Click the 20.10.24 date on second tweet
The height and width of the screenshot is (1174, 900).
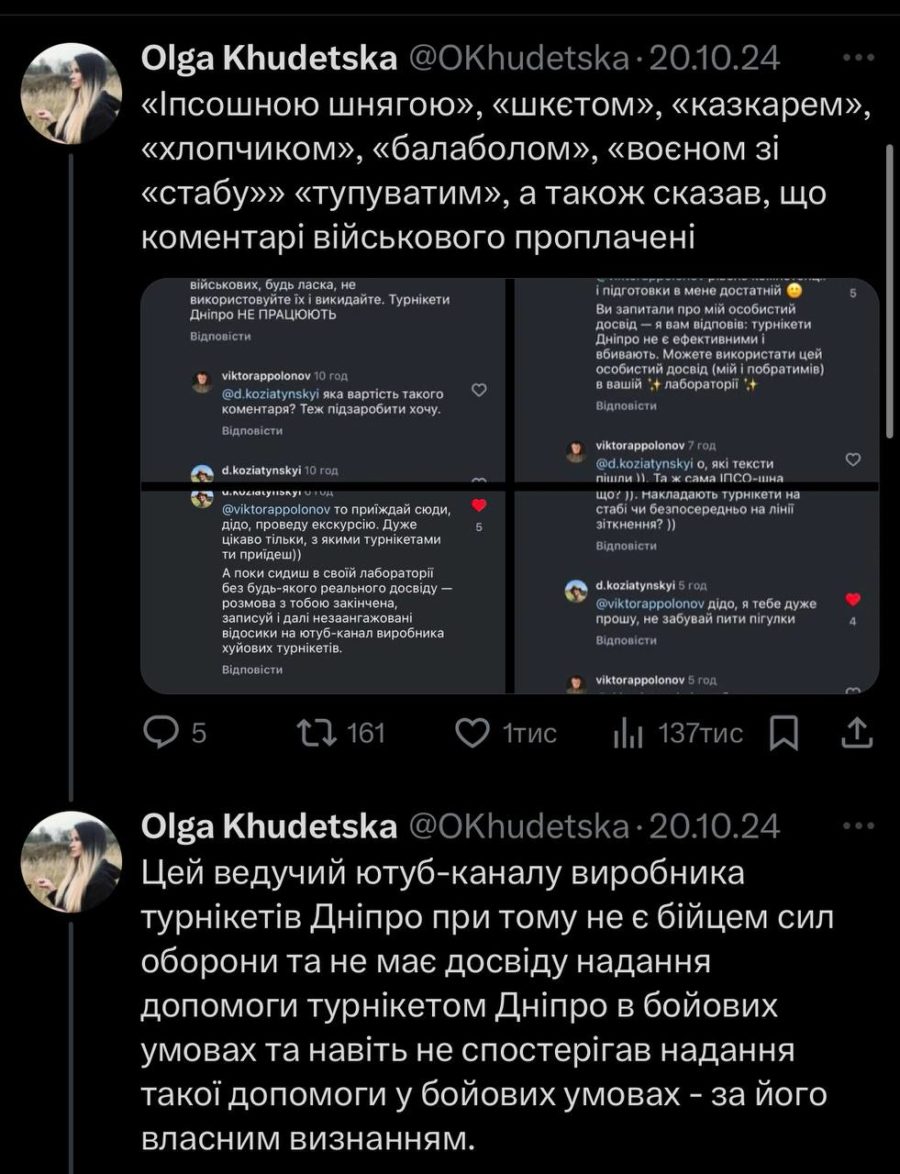[714, 827]
